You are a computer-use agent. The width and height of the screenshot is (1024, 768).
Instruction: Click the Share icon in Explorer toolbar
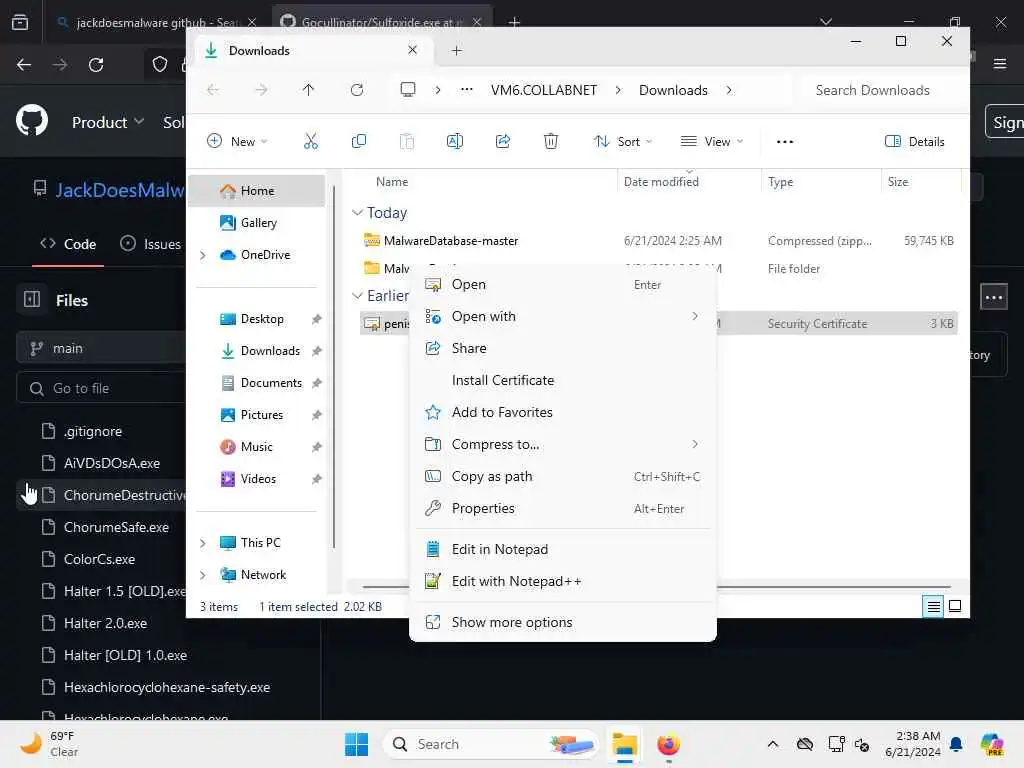coord(503,141)
